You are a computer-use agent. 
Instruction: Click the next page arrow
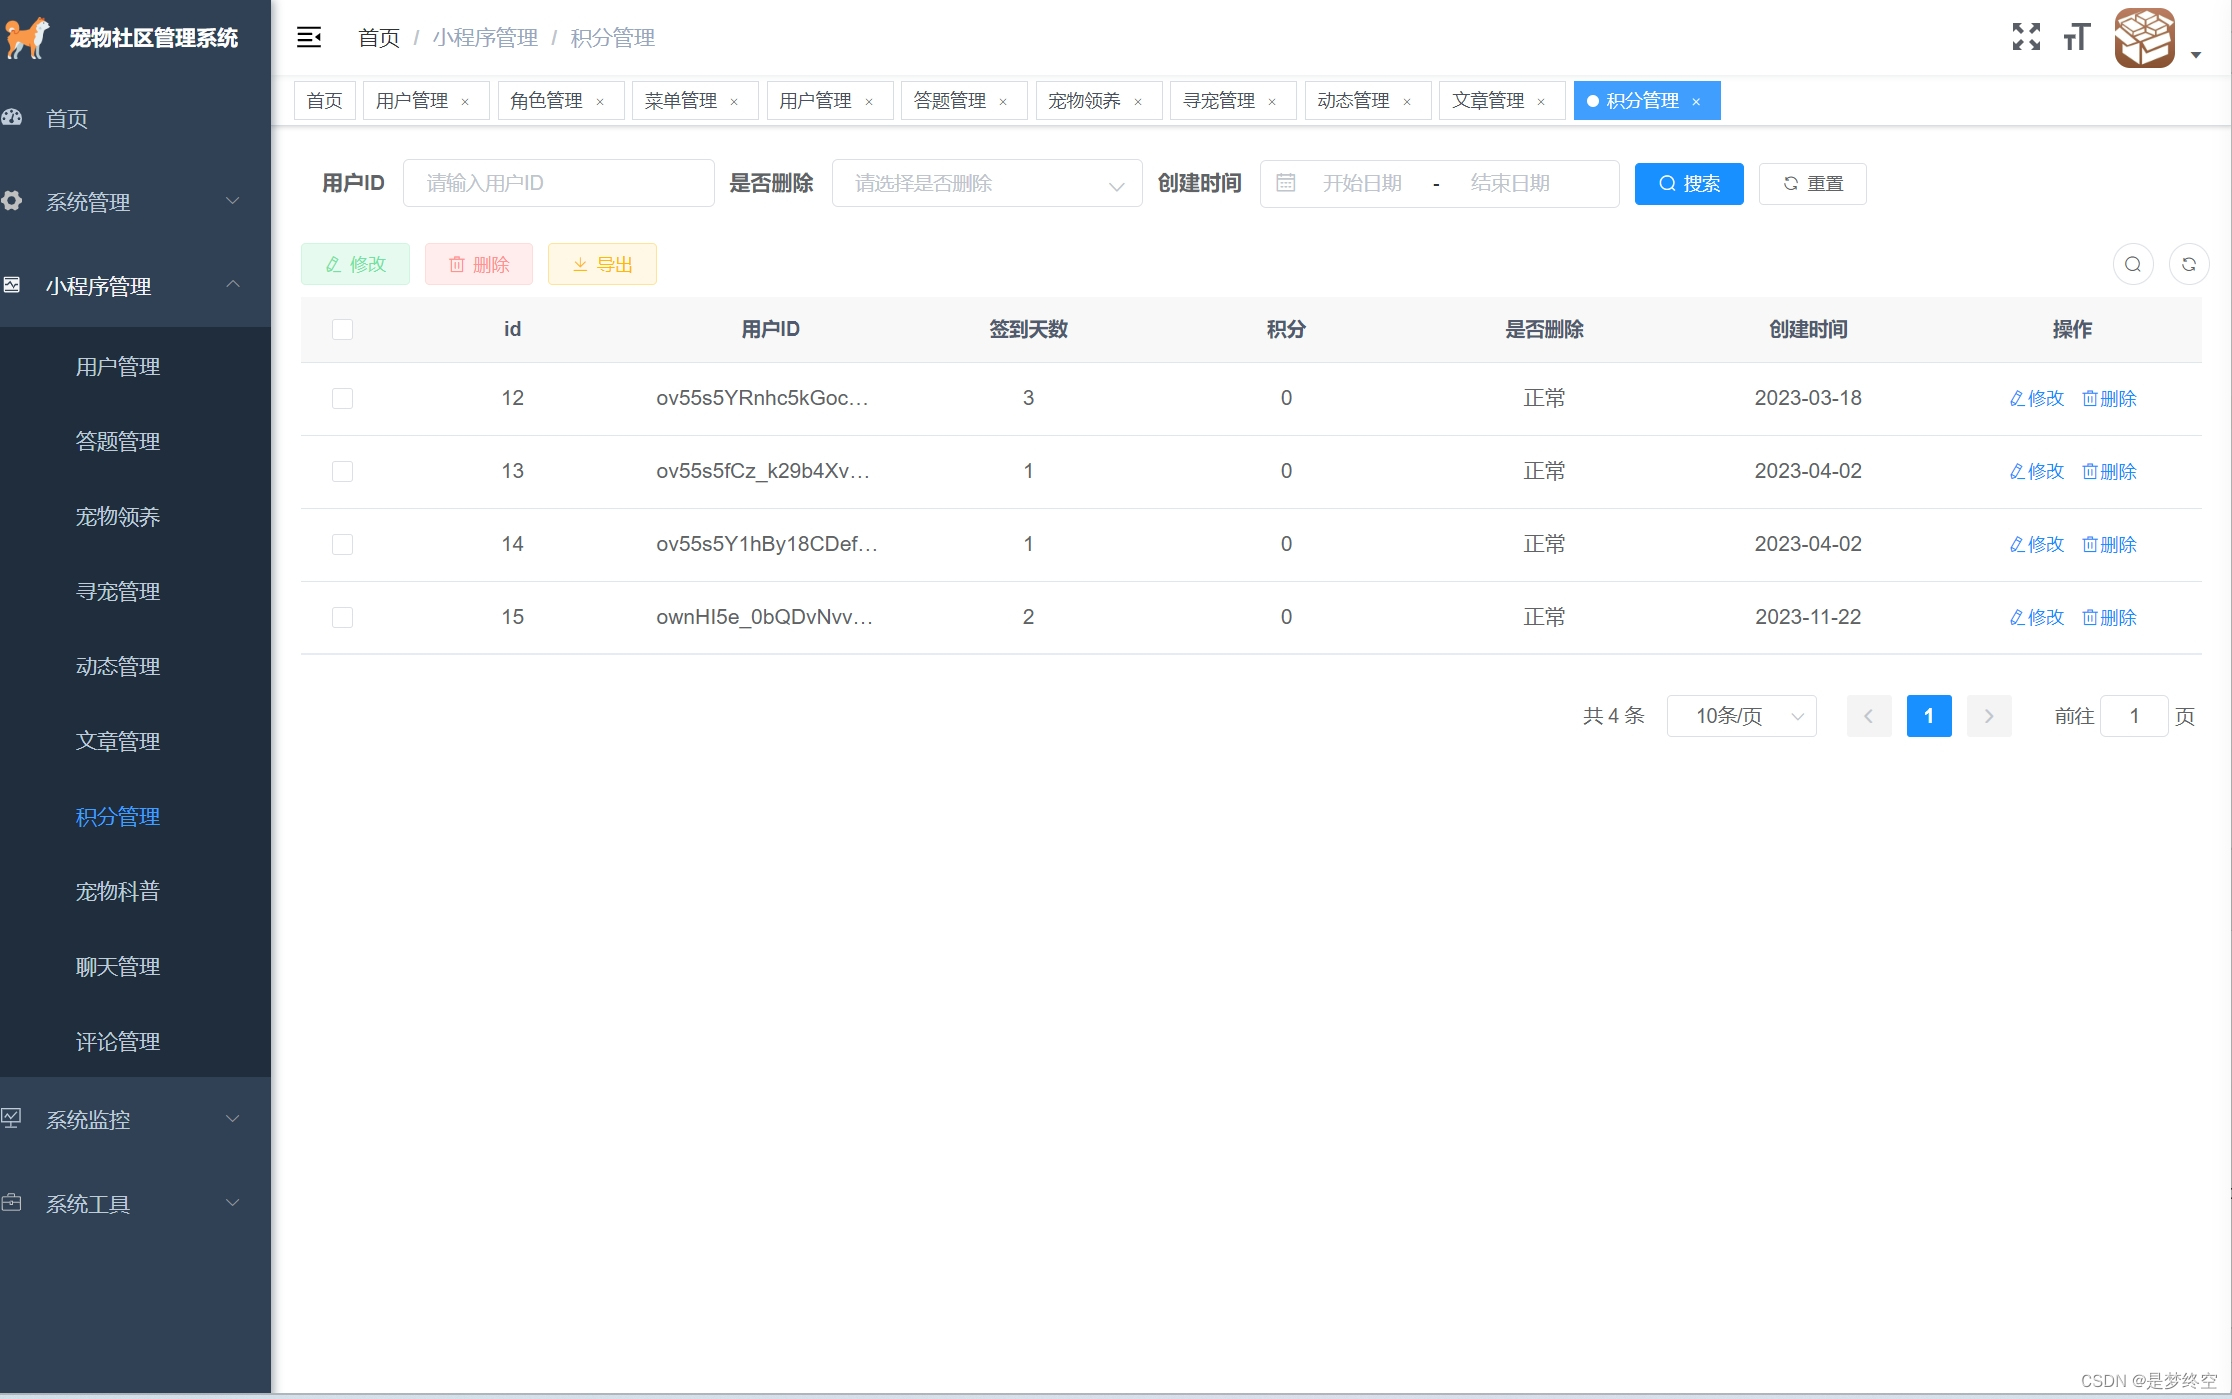click(1989, 716)
